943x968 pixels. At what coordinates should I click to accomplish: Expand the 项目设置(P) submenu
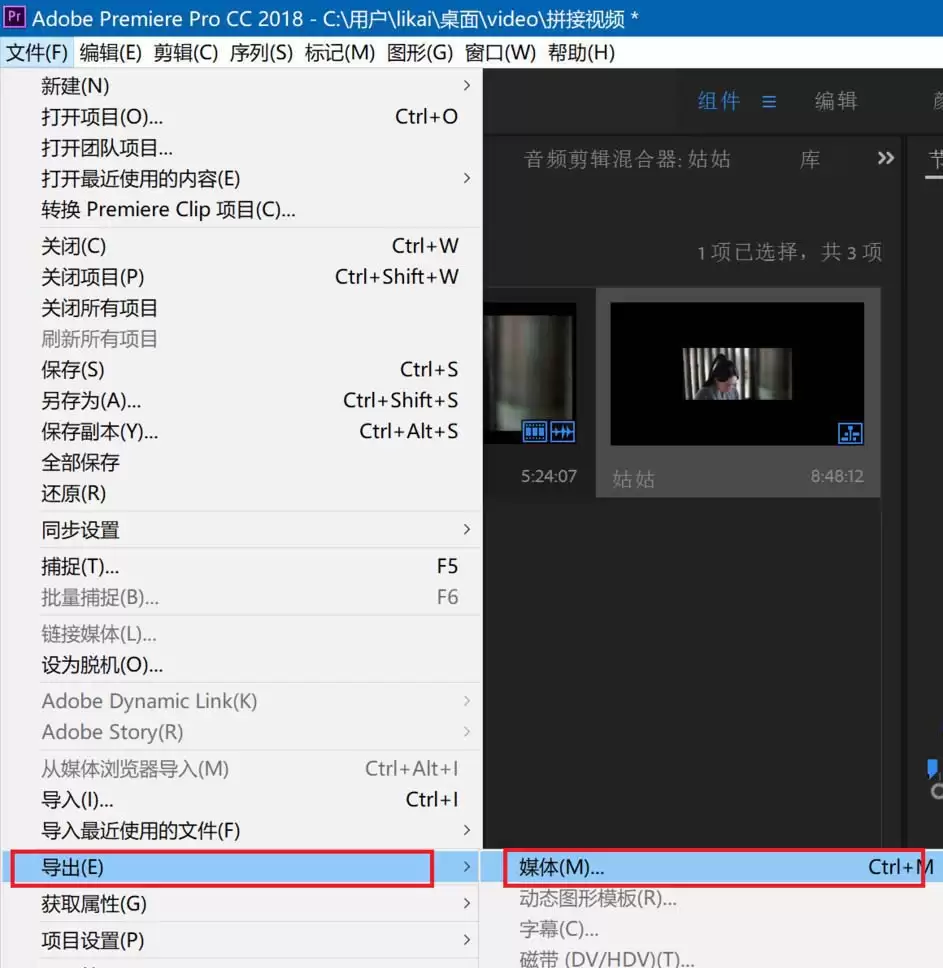pos(242,940)
